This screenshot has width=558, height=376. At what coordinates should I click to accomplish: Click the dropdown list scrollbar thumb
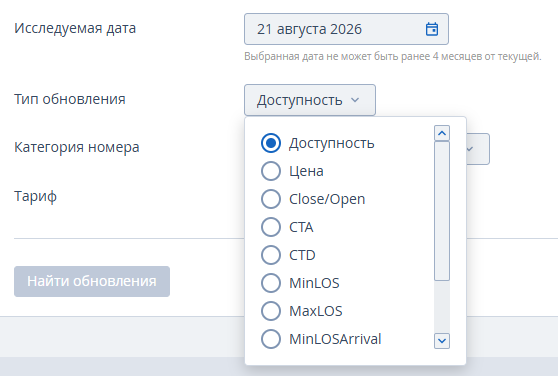pos(442,211)
